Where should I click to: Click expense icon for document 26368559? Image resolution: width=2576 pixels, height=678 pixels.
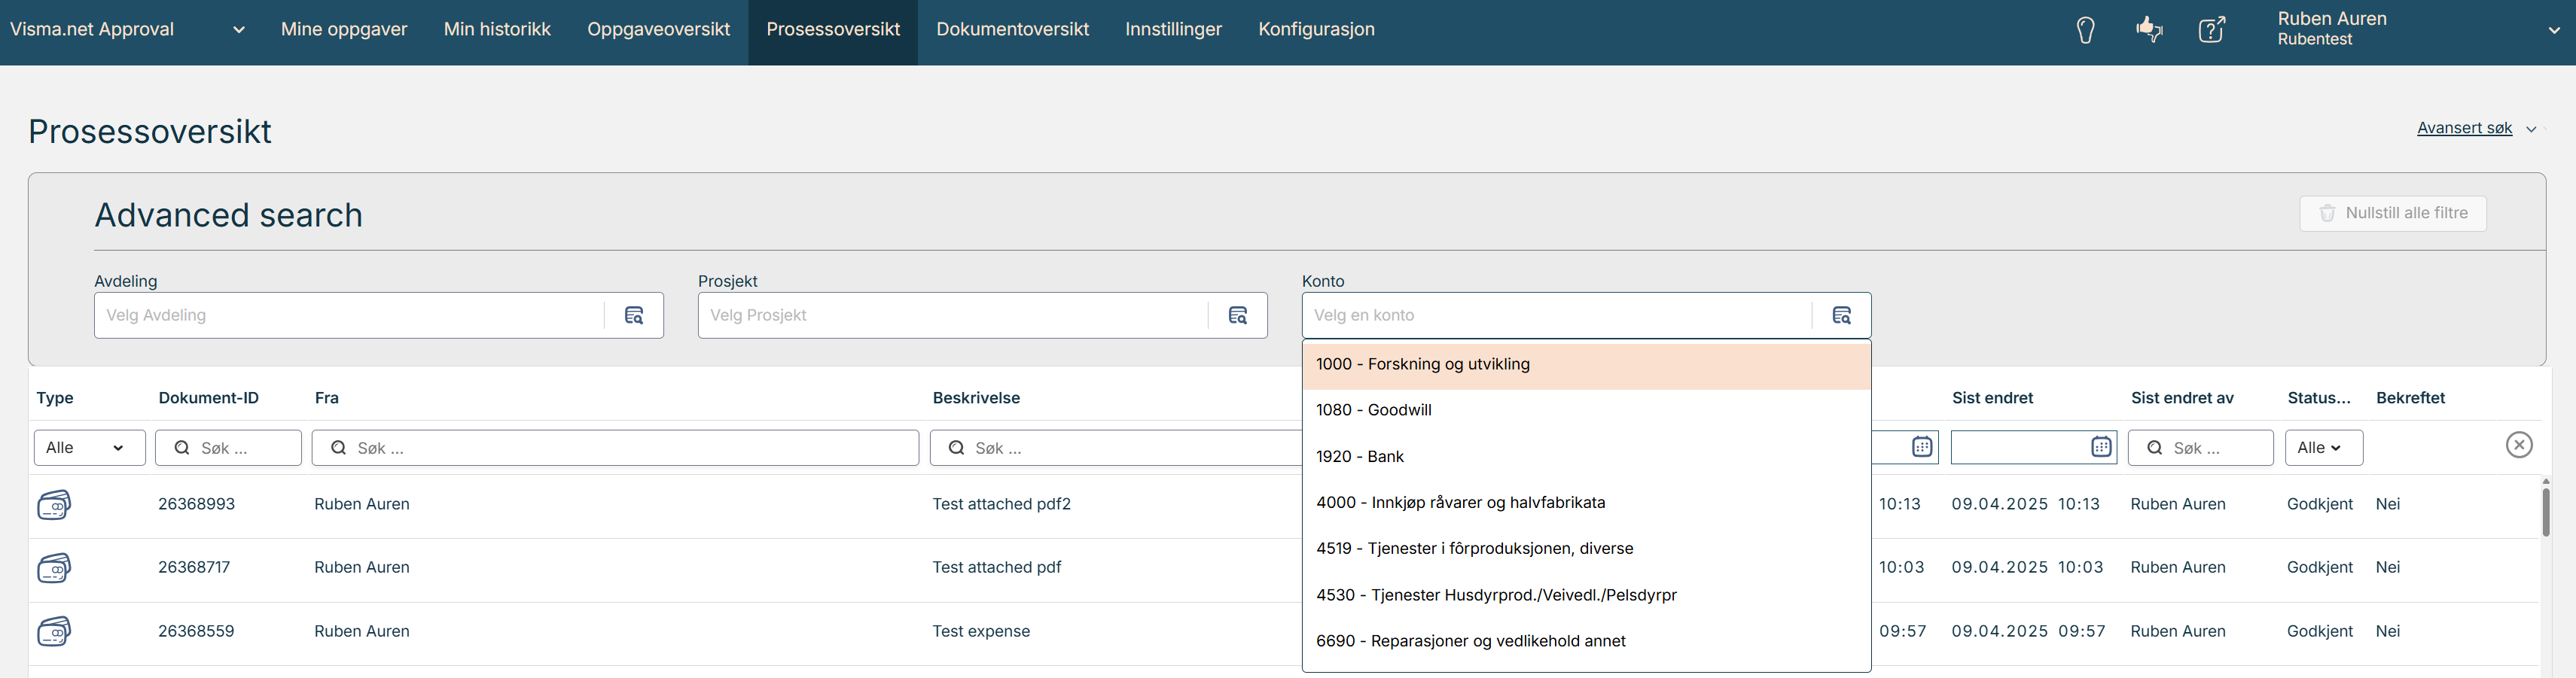click(x=54, y=631)
